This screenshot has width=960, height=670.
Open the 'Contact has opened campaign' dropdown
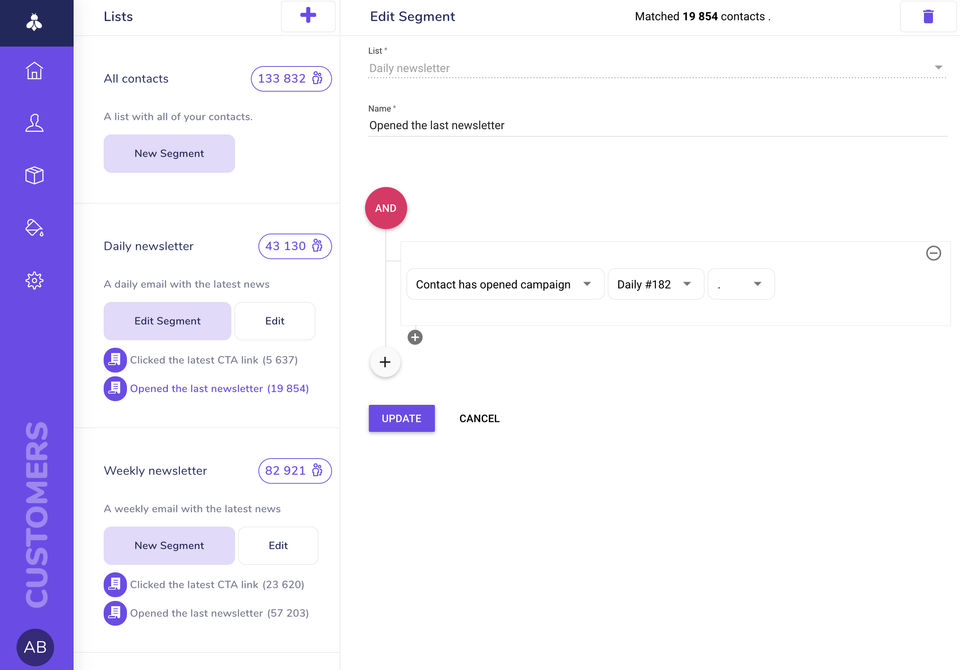coord(505,285)
